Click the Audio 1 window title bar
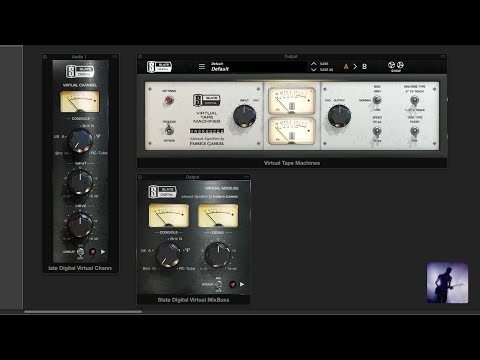The width and height of the screenshot is (480, 360). (80, 57)
